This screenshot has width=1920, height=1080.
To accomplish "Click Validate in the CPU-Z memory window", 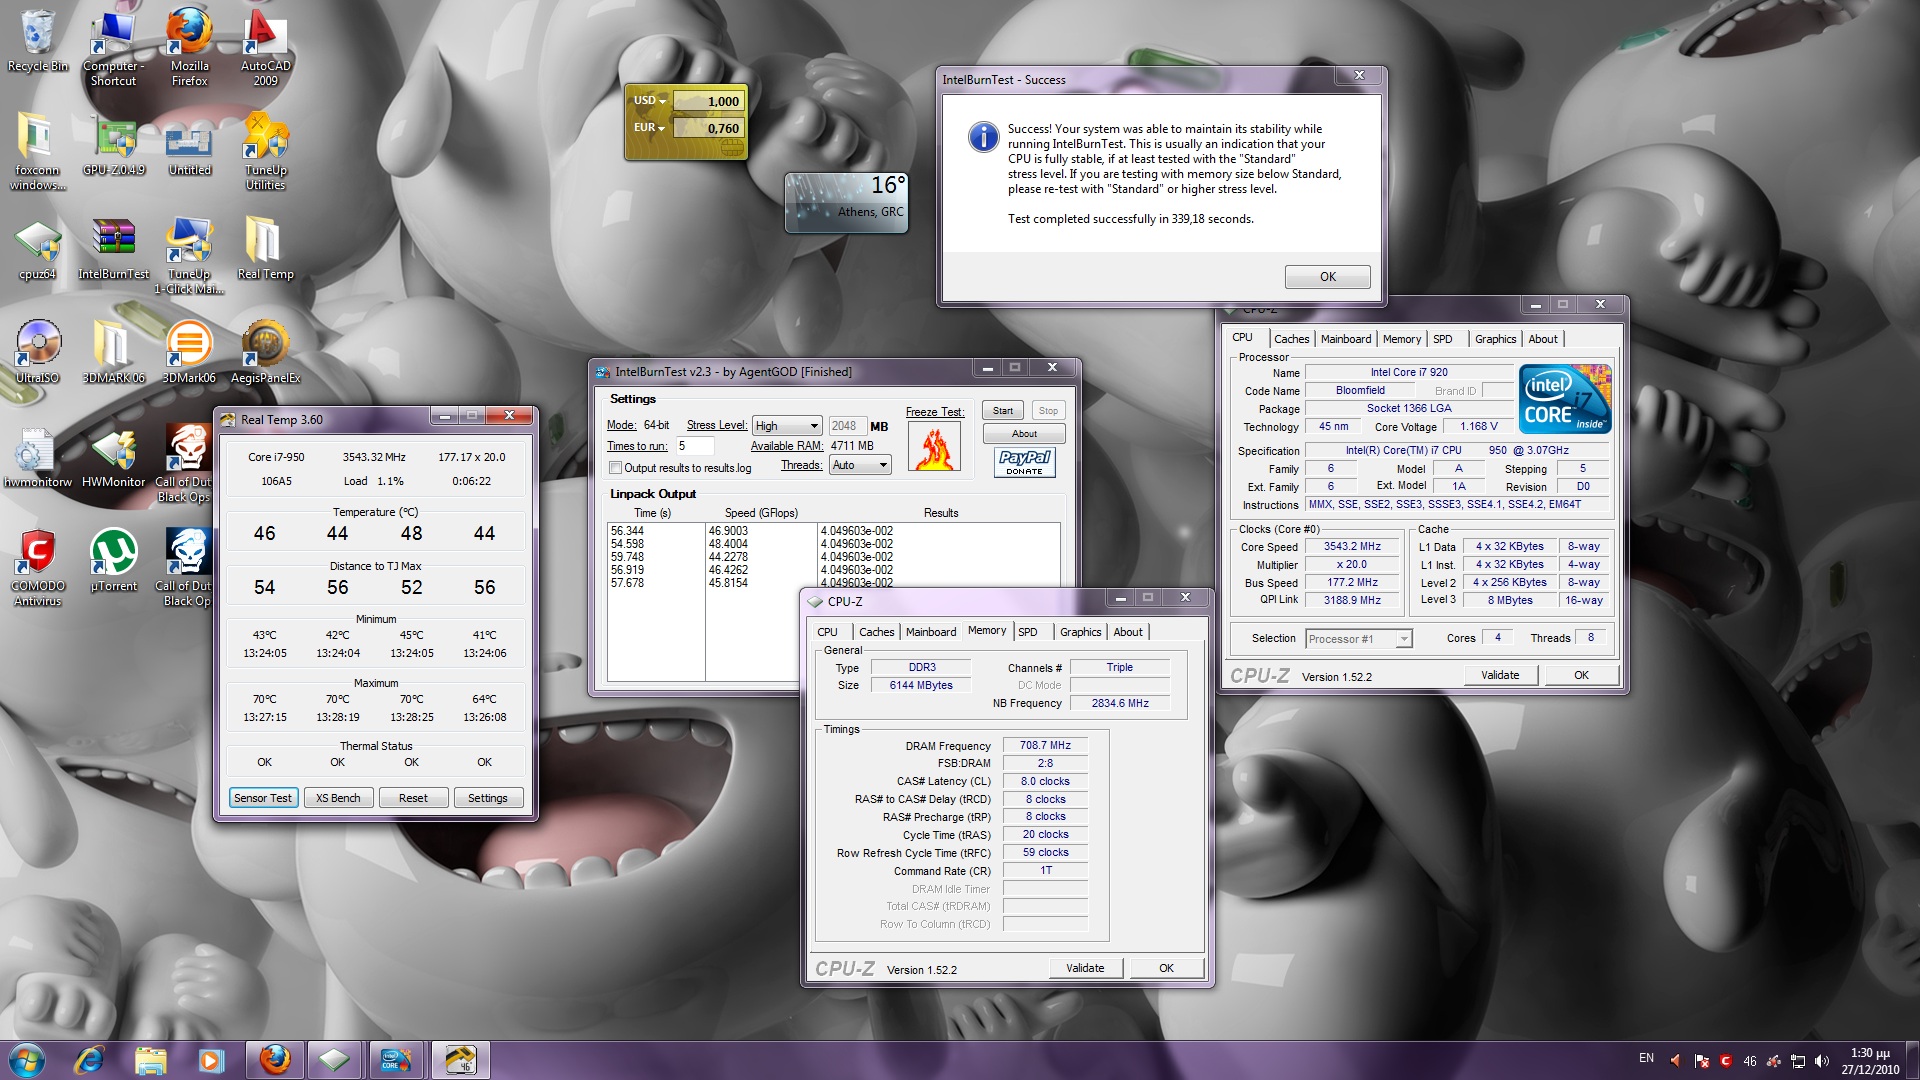I will click(1085, 968).
